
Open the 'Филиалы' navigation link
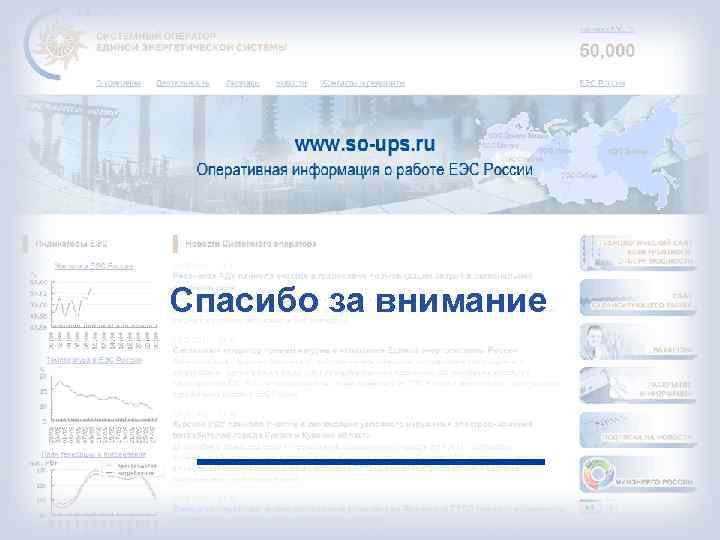[x=242, y=83]
